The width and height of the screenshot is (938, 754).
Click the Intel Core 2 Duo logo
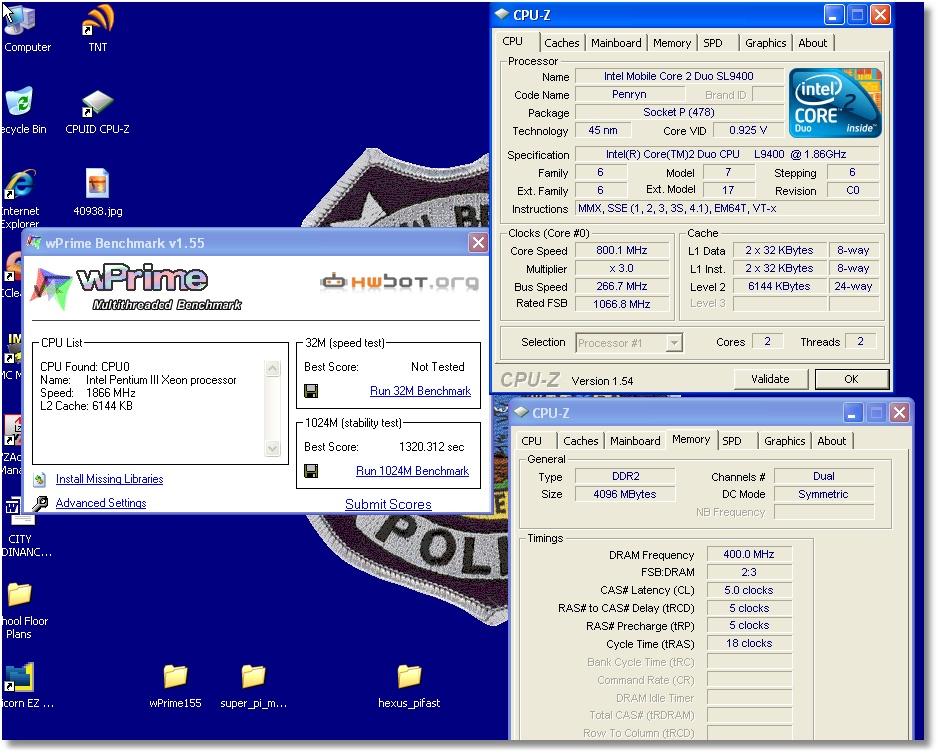(x=835, y=103)
